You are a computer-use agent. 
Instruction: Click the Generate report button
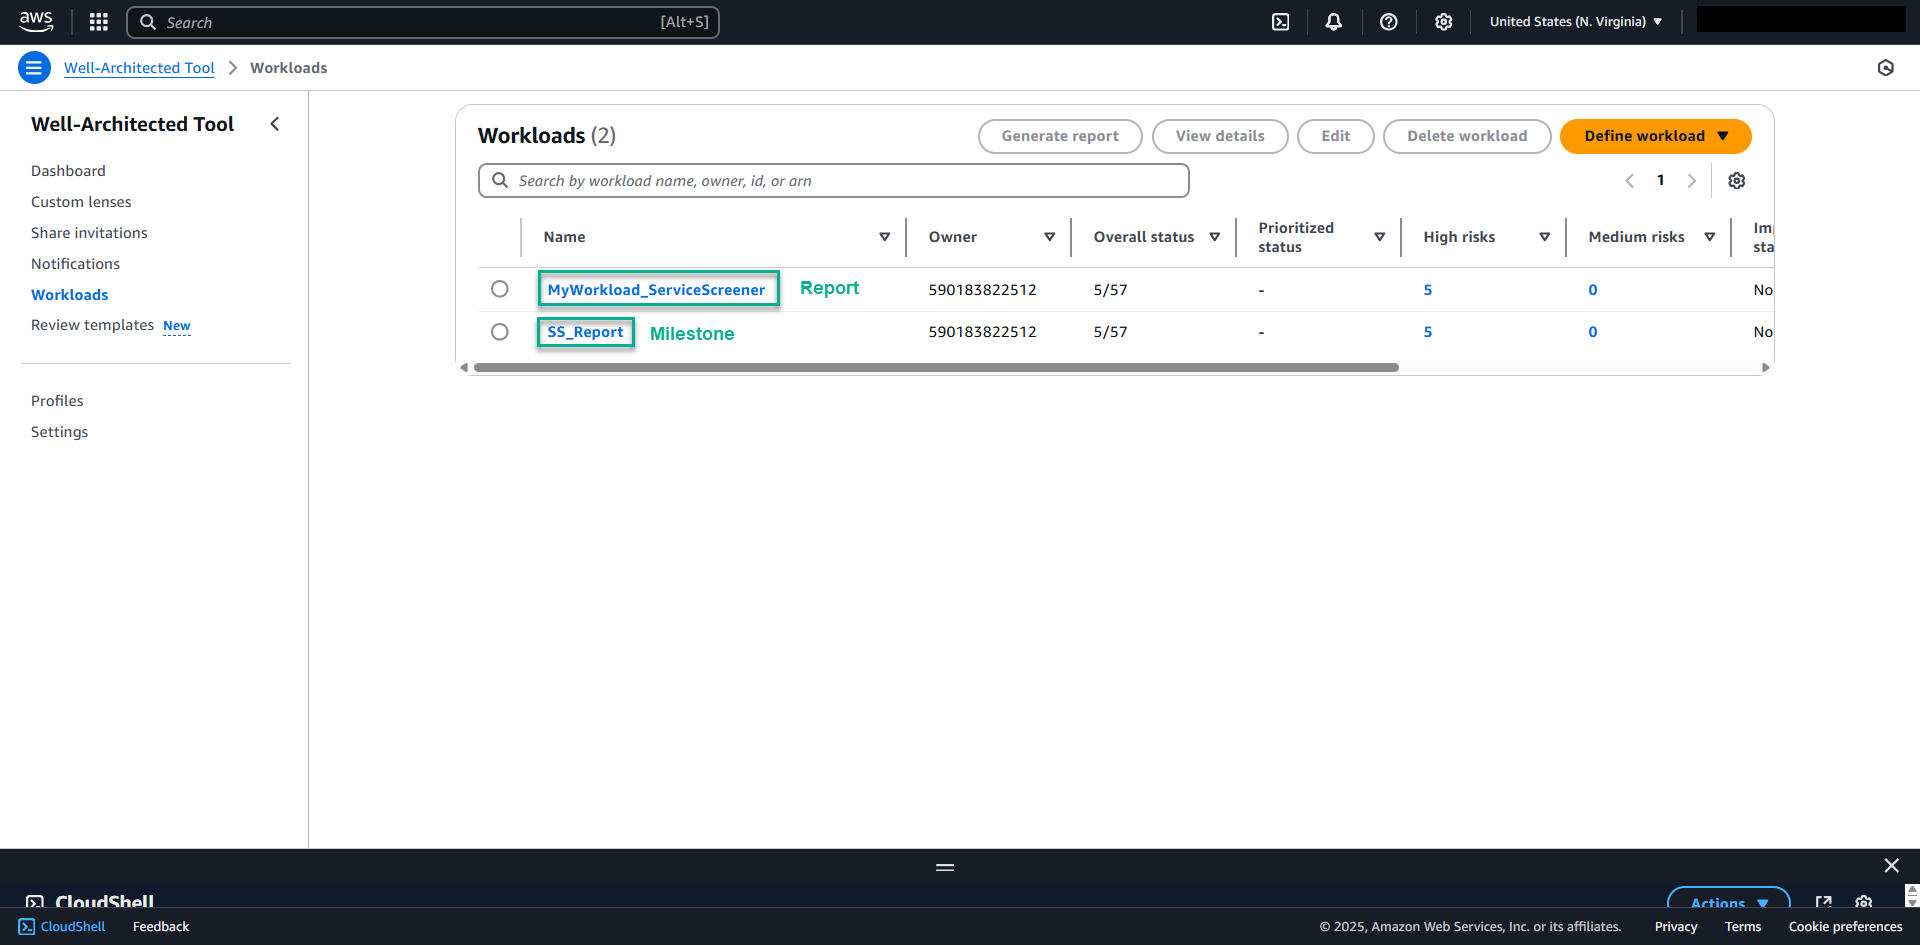(x=1059, y=136)
